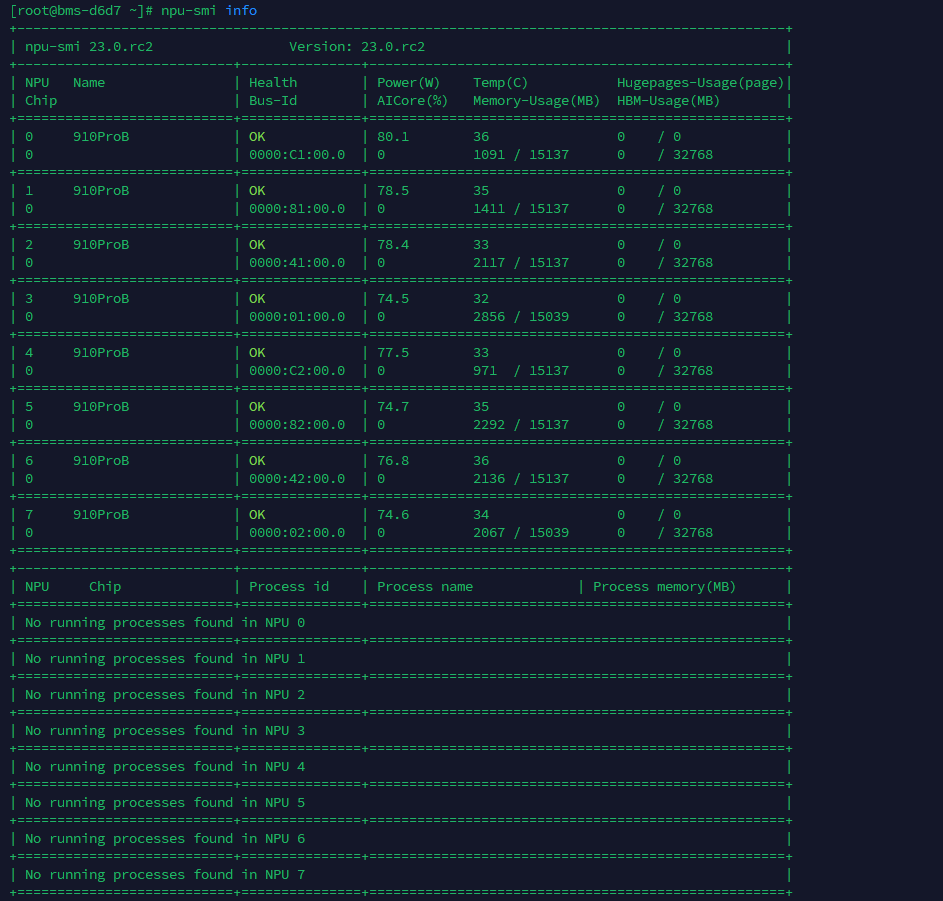Select 'No running processes found in NPU 7'
Viewport: 943px width, 901px height.
tap(165, 875)
